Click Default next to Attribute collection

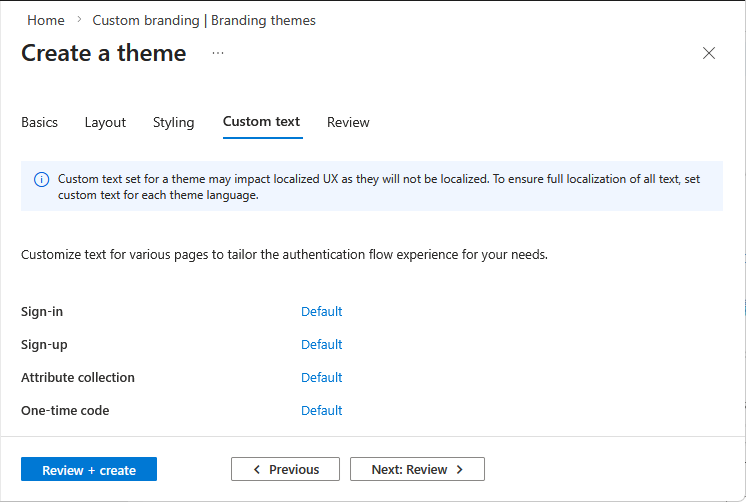(321, 377)
